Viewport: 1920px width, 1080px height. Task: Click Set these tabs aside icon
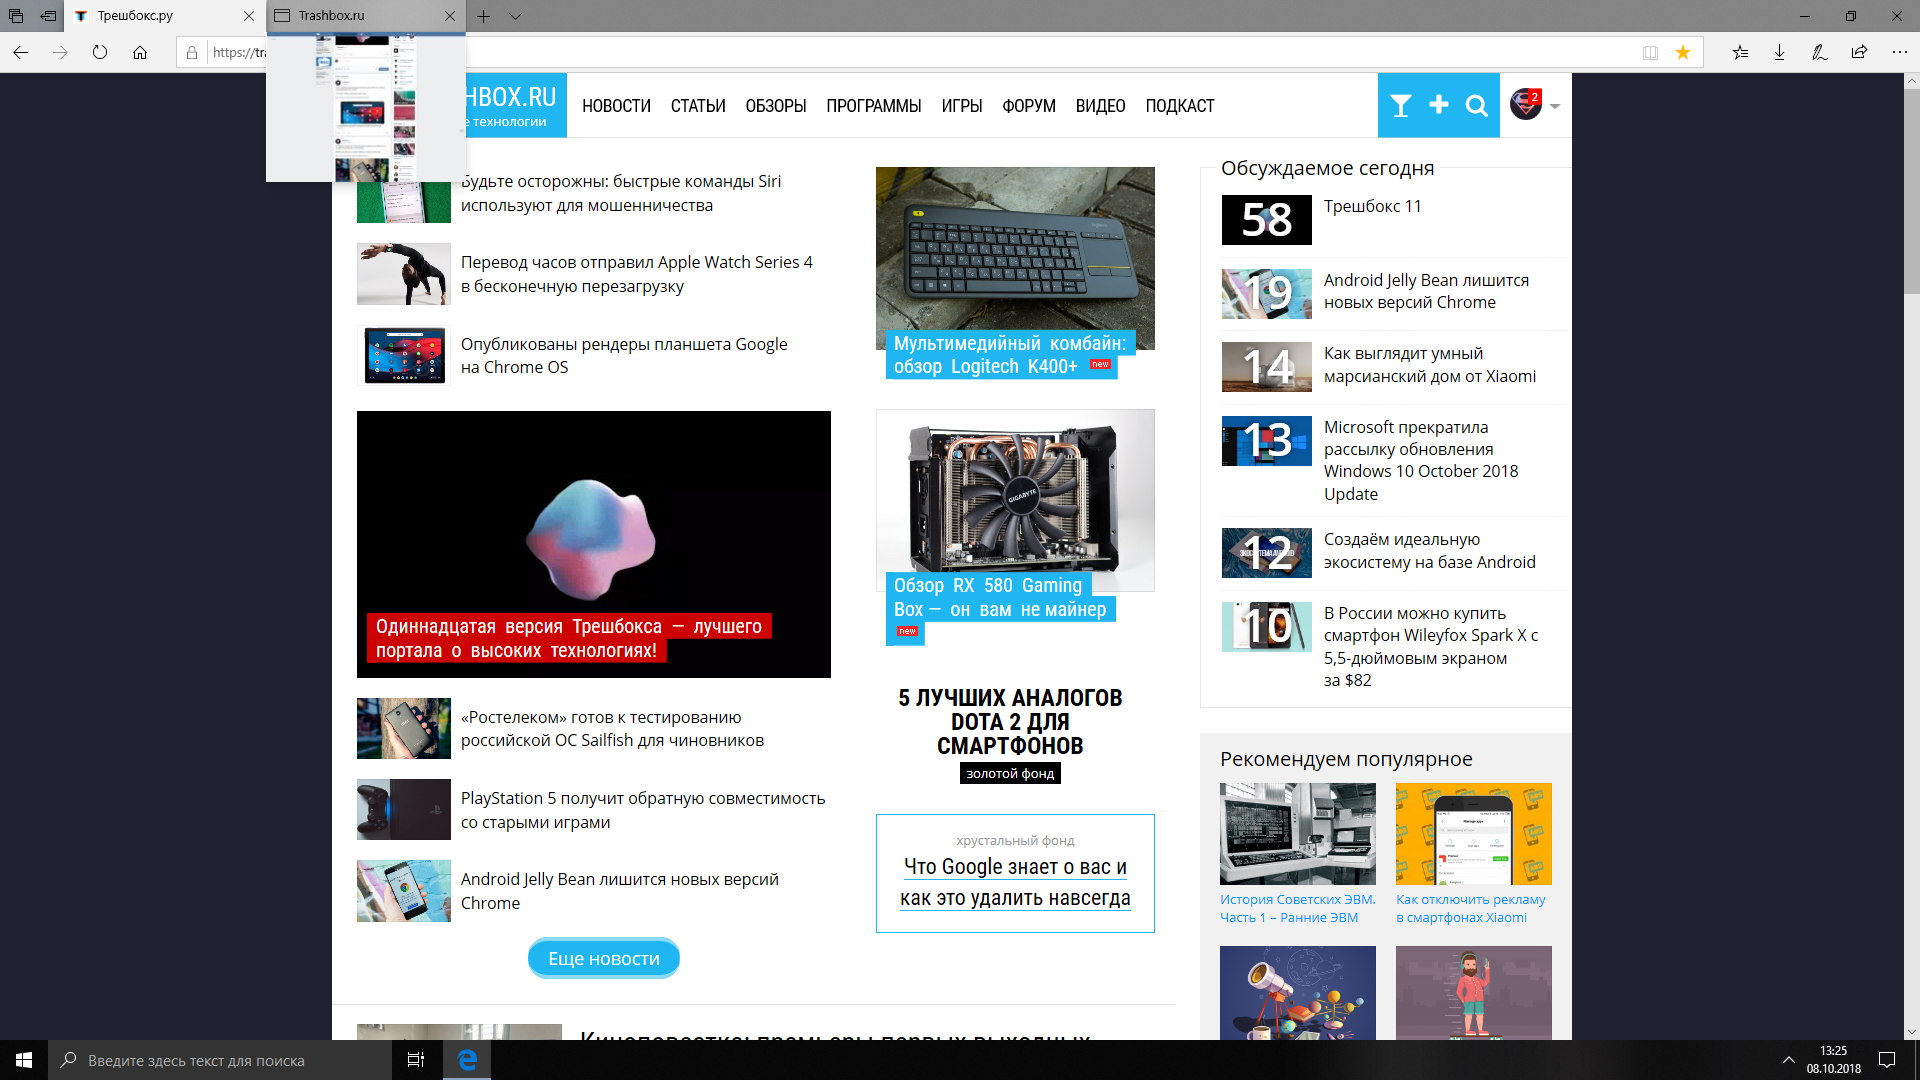tap(48, 16)
